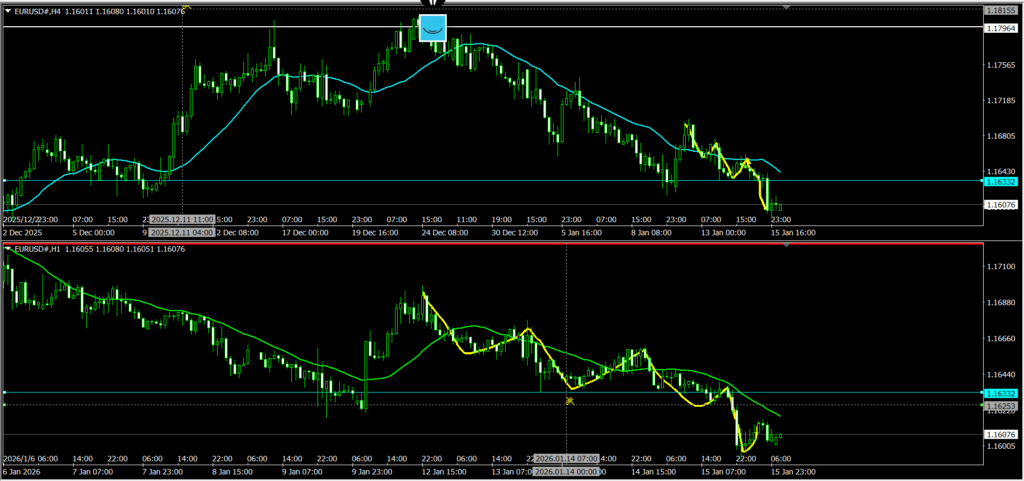Select the cyan 1.16332 price label on H4

1001,182
